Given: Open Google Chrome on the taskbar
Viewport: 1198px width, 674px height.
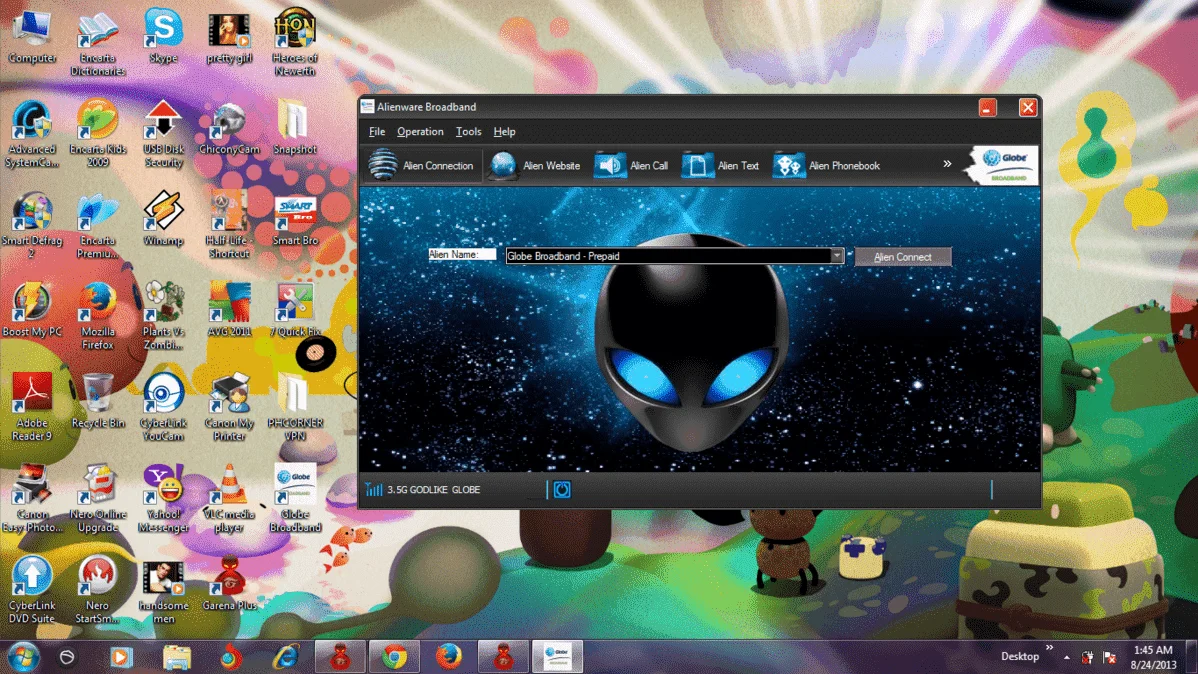Looking at the screenshot, I should [394, 656].
